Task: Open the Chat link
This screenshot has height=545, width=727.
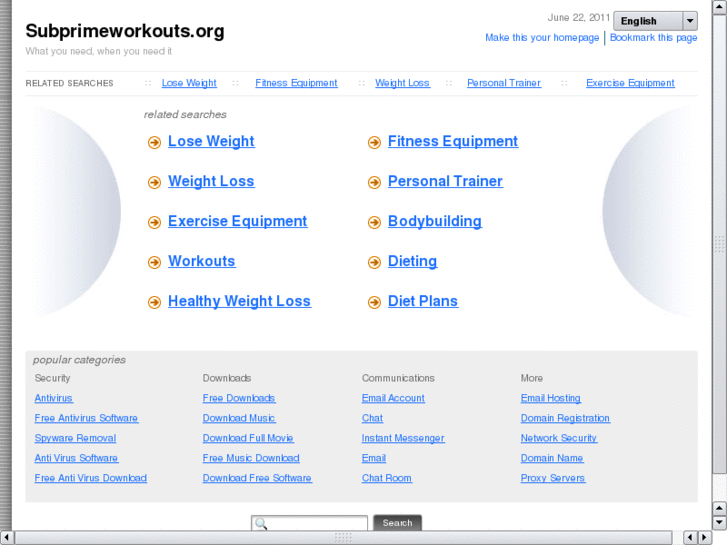Action: [x=372, y=418]
